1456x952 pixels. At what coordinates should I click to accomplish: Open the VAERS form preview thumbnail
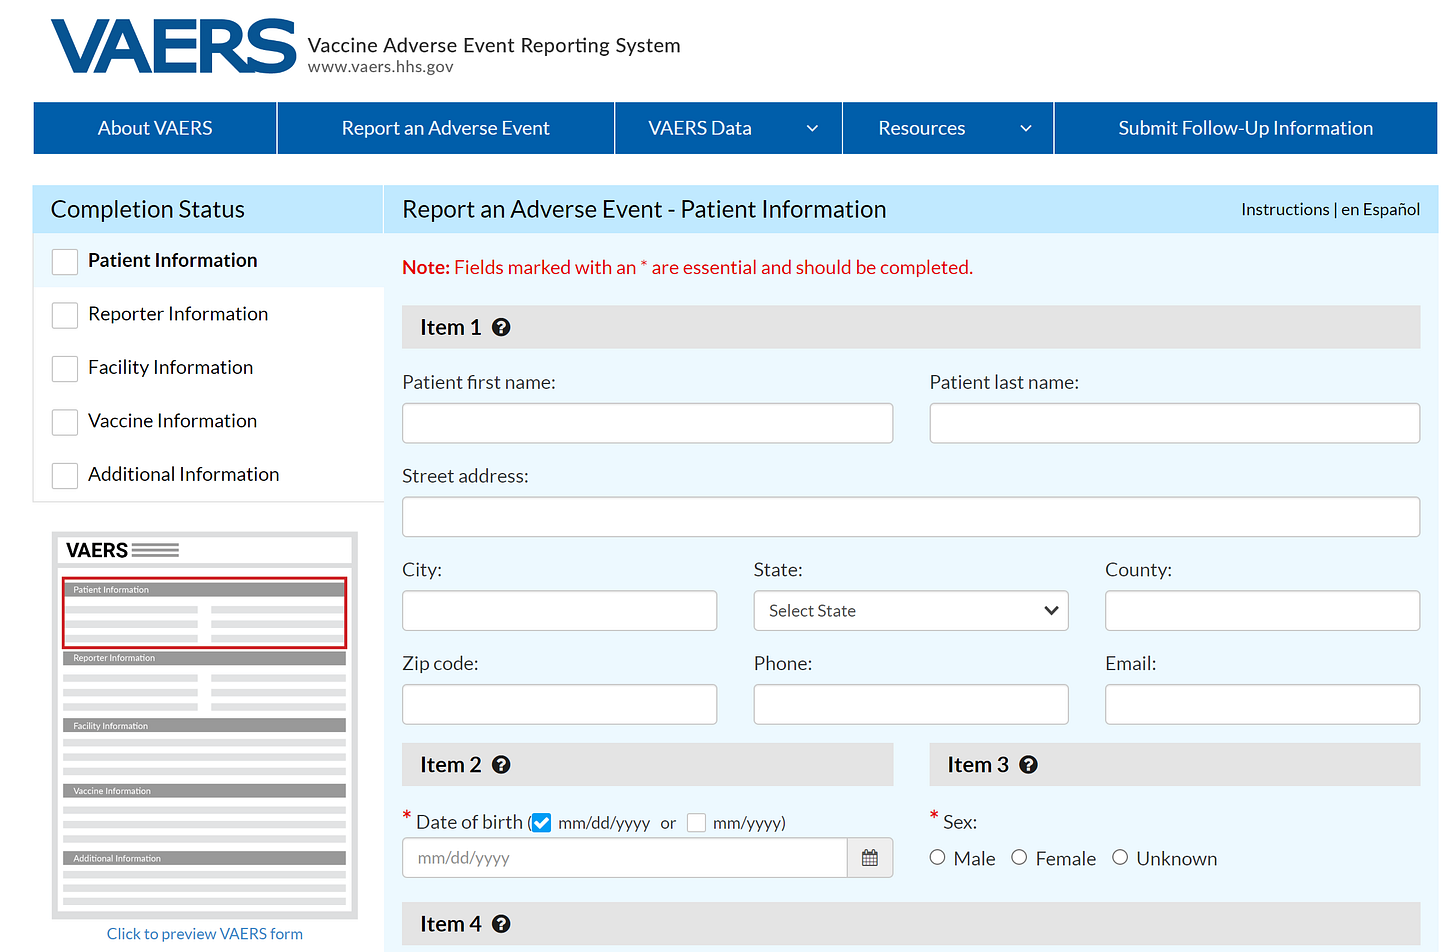click(x=205, y=725)
